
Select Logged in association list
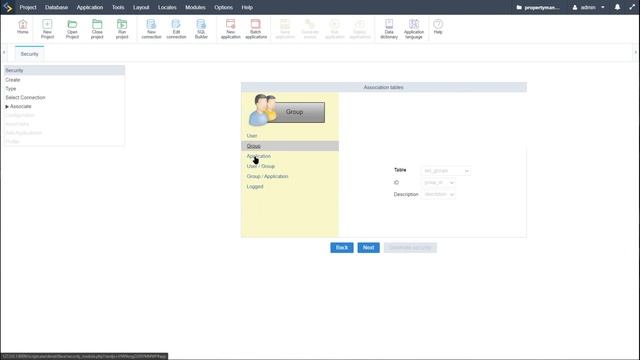[x=255, y=187]
